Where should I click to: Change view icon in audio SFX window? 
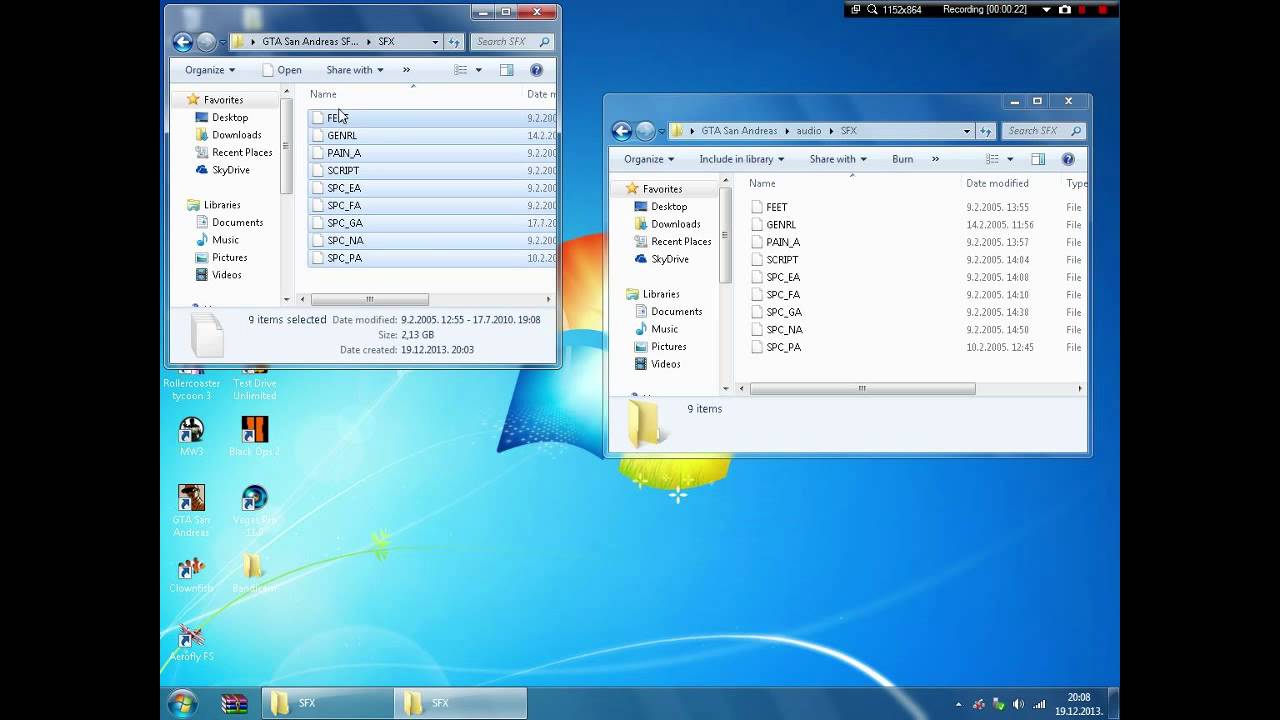tap(992, 159)
